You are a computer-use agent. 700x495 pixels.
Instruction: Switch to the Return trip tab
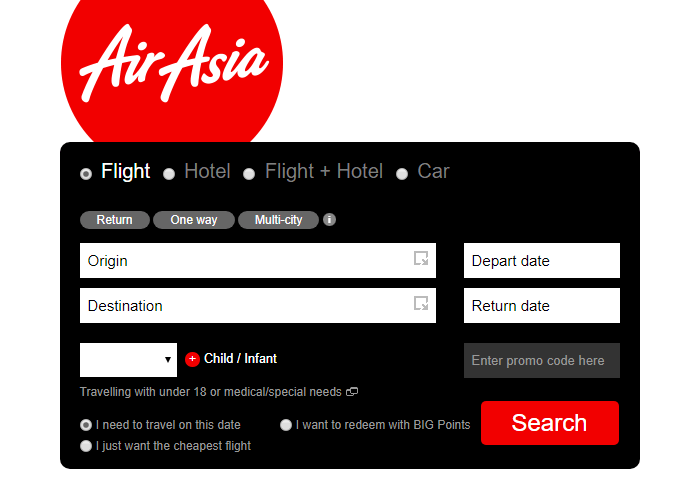(x=114, y=220)
